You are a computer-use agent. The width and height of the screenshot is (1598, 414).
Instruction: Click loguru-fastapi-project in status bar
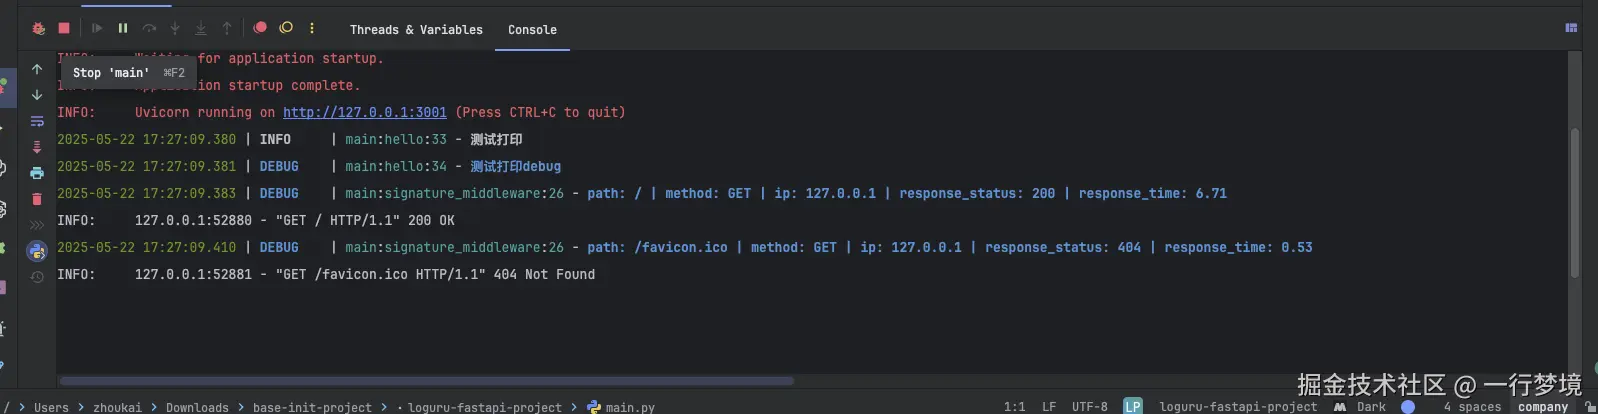1238,406
